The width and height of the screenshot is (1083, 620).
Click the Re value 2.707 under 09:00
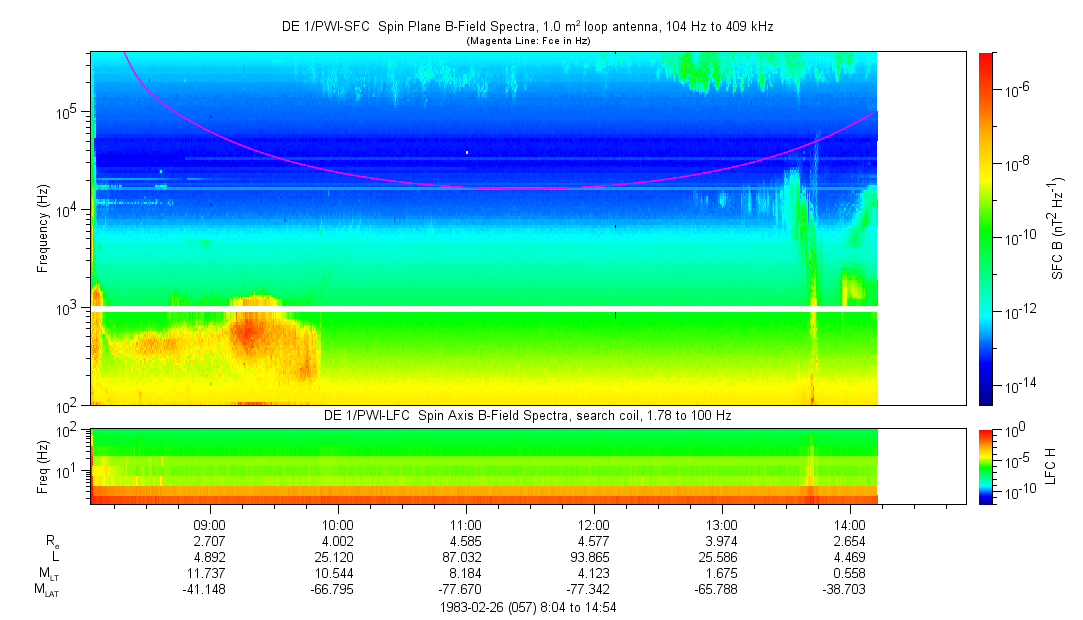[209, 540]
